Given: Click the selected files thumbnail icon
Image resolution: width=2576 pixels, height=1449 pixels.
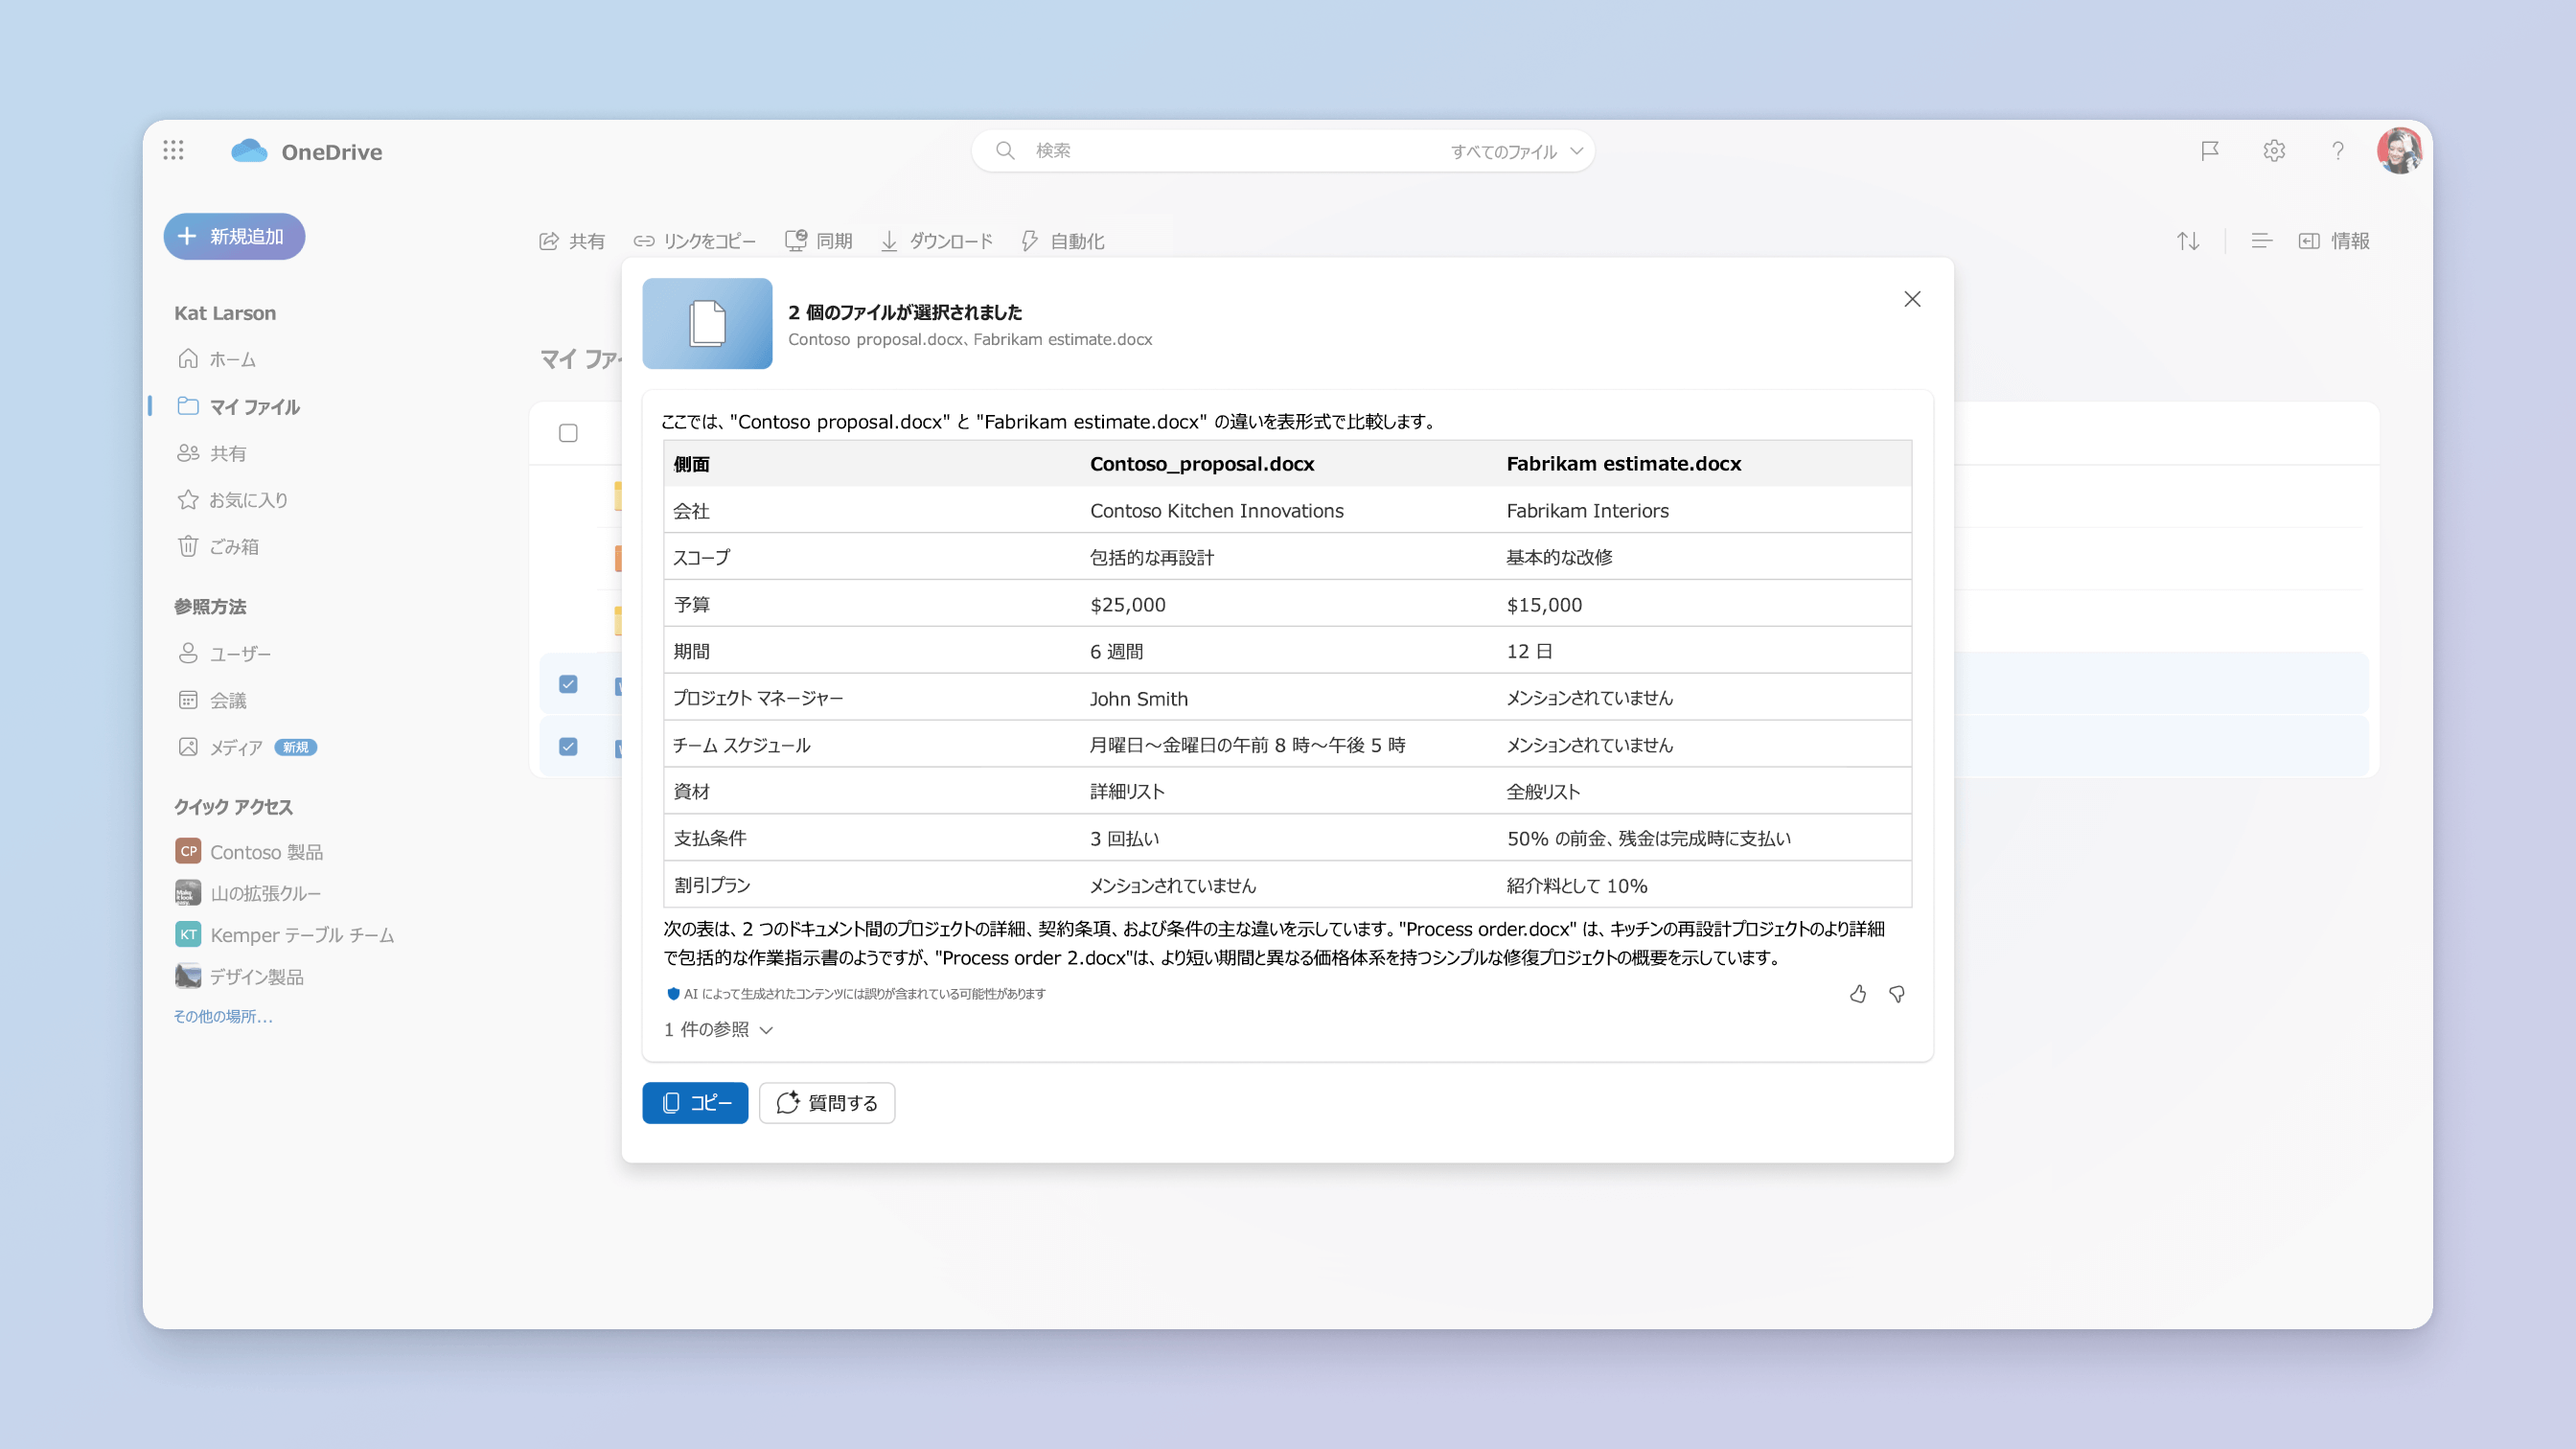Looking at the screenshot, I should point(707,323).
